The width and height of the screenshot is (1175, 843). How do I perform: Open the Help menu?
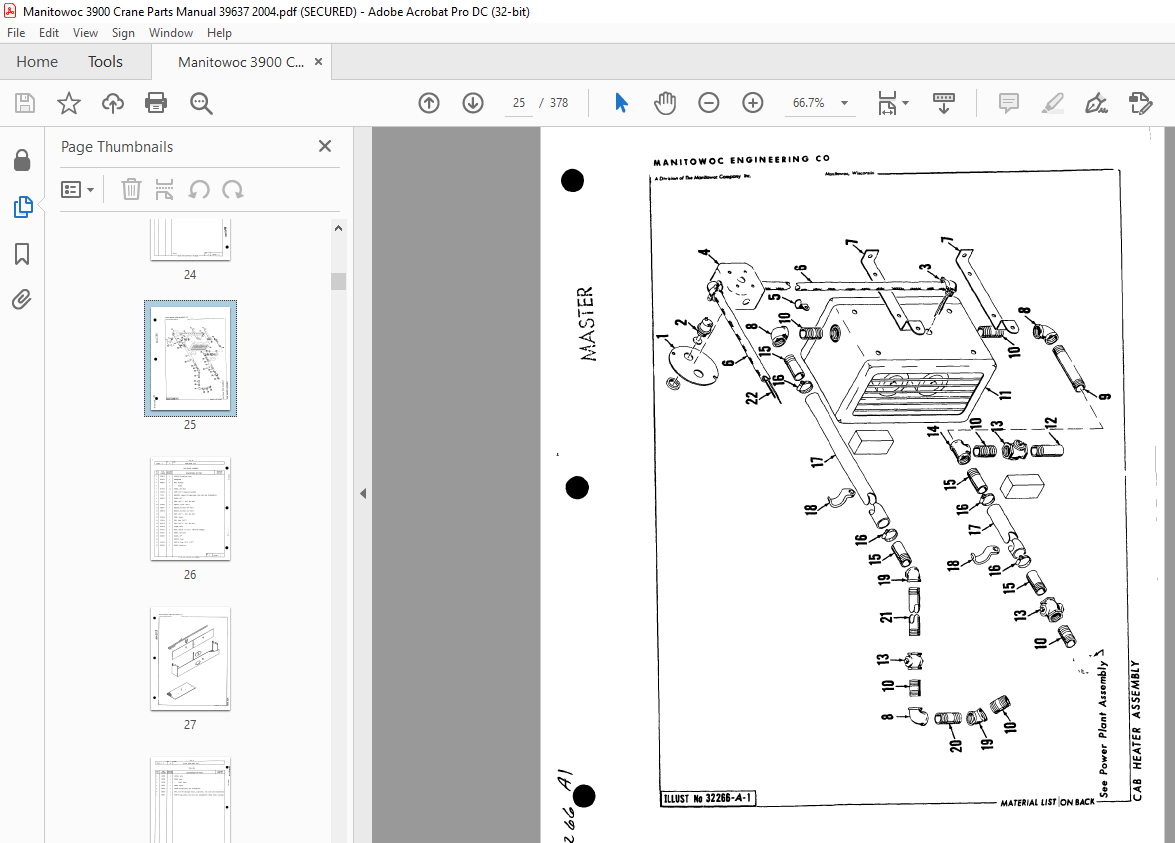[x=219, y=33]
